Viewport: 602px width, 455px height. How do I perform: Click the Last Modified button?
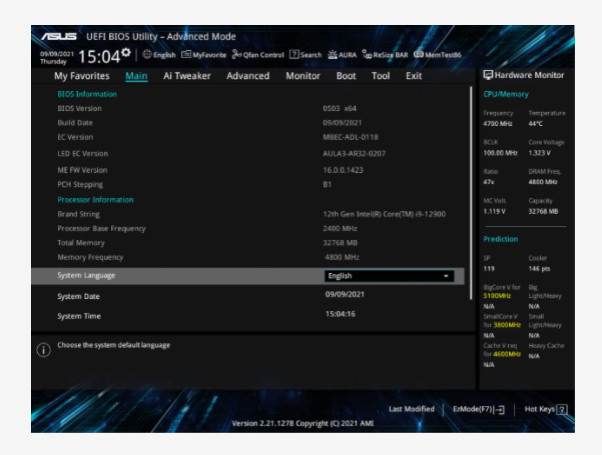point(411,409)
